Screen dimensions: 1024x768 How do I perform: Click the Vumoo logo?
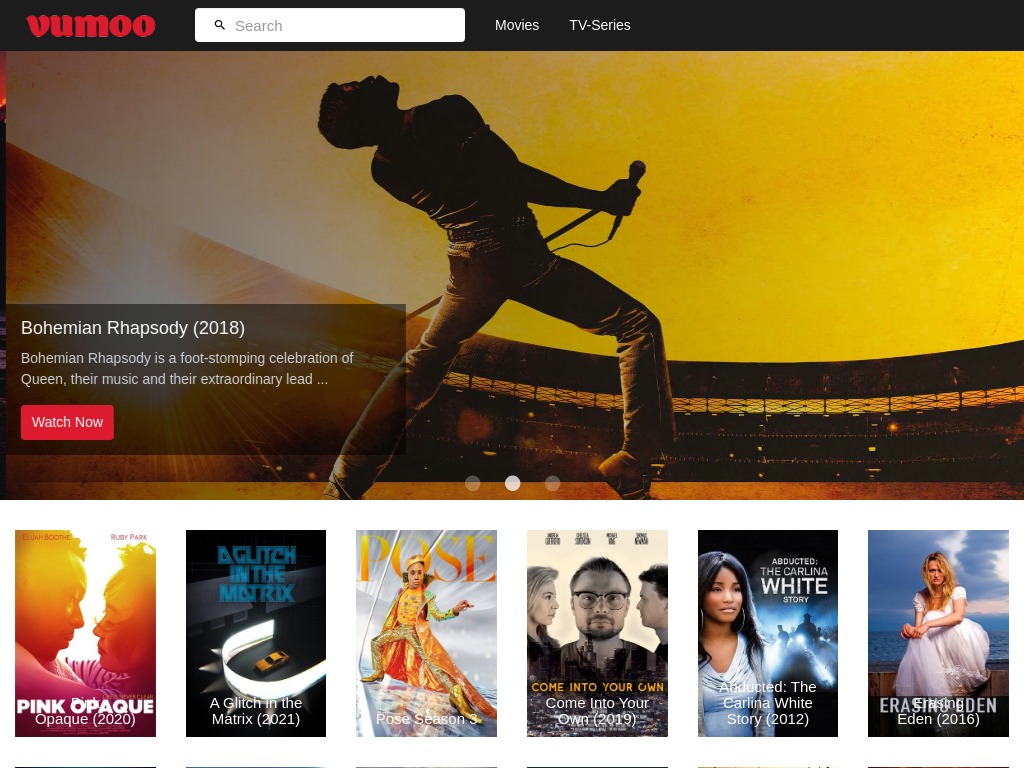click(91, 25)
